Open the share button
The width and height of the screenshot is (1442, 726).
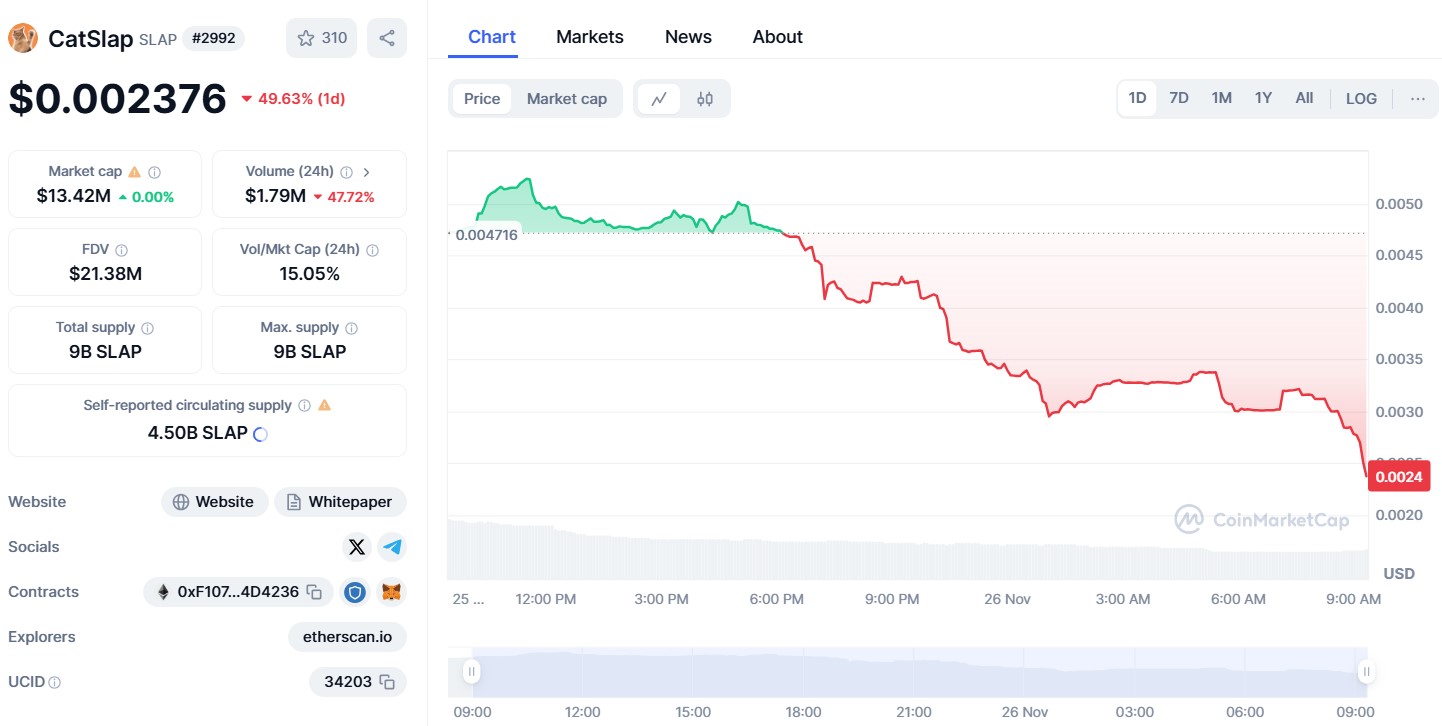pos(387,38)
